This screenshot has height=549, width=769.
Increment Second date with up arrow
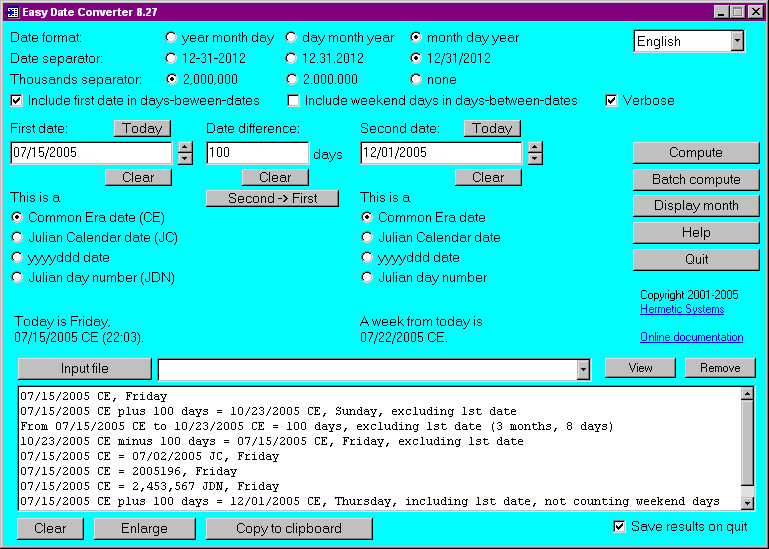(535, 147)
